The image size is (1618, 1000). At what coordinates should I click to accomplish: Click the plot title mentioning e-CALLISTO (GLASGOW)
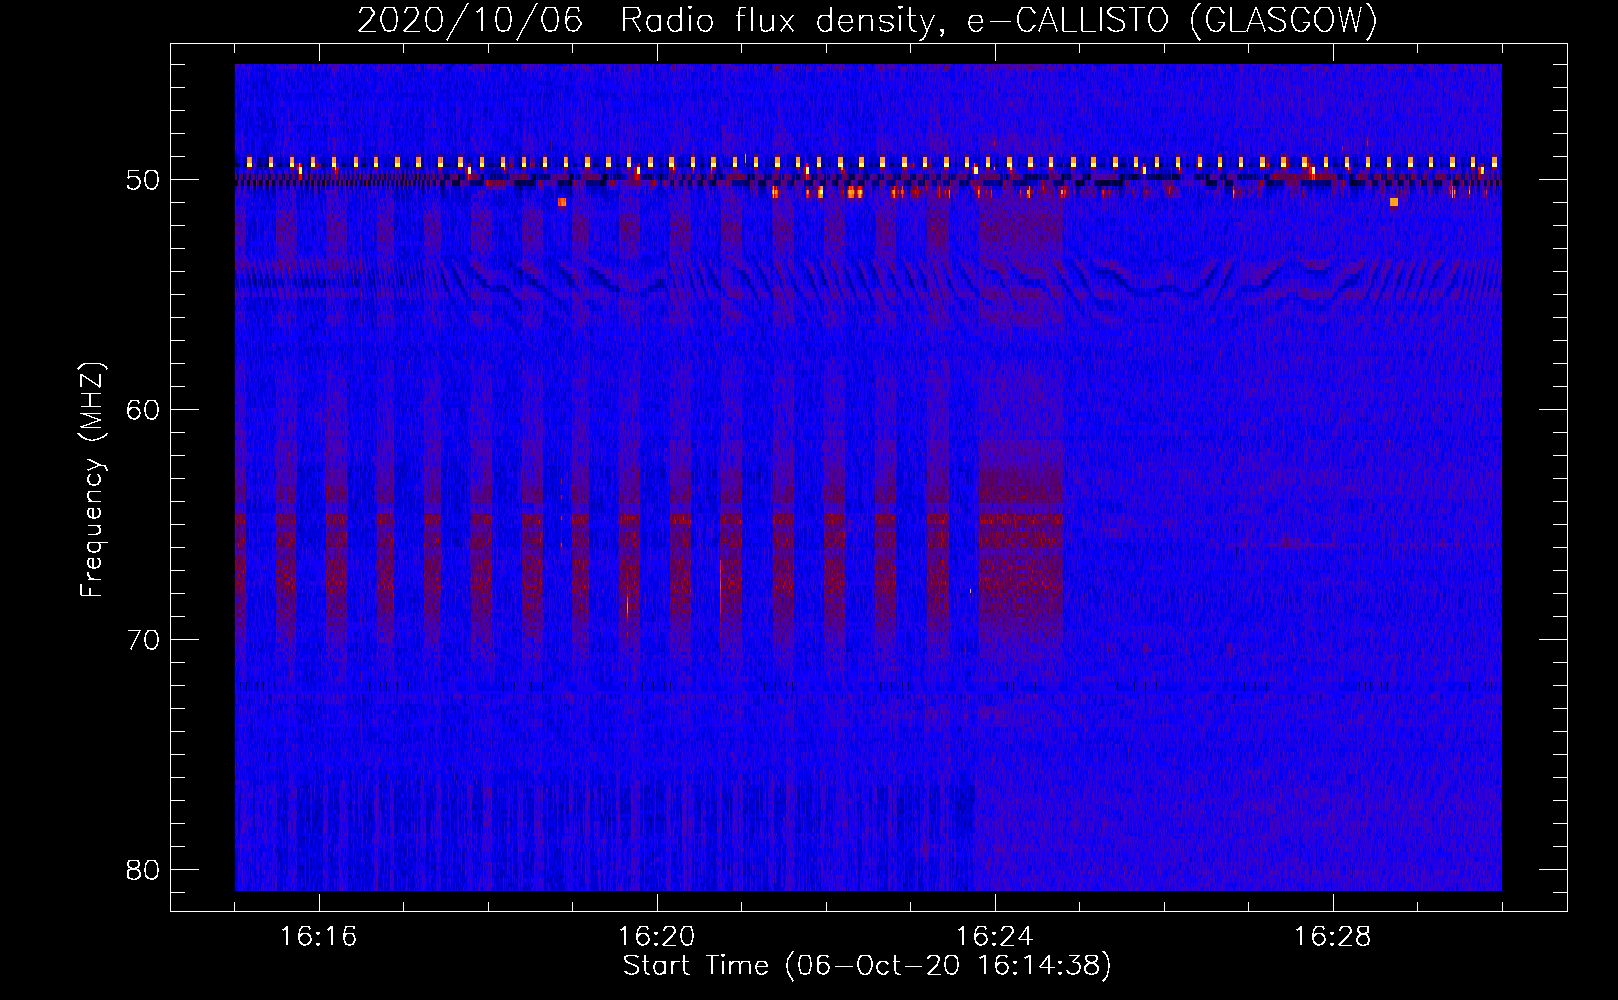click(867, 21)
